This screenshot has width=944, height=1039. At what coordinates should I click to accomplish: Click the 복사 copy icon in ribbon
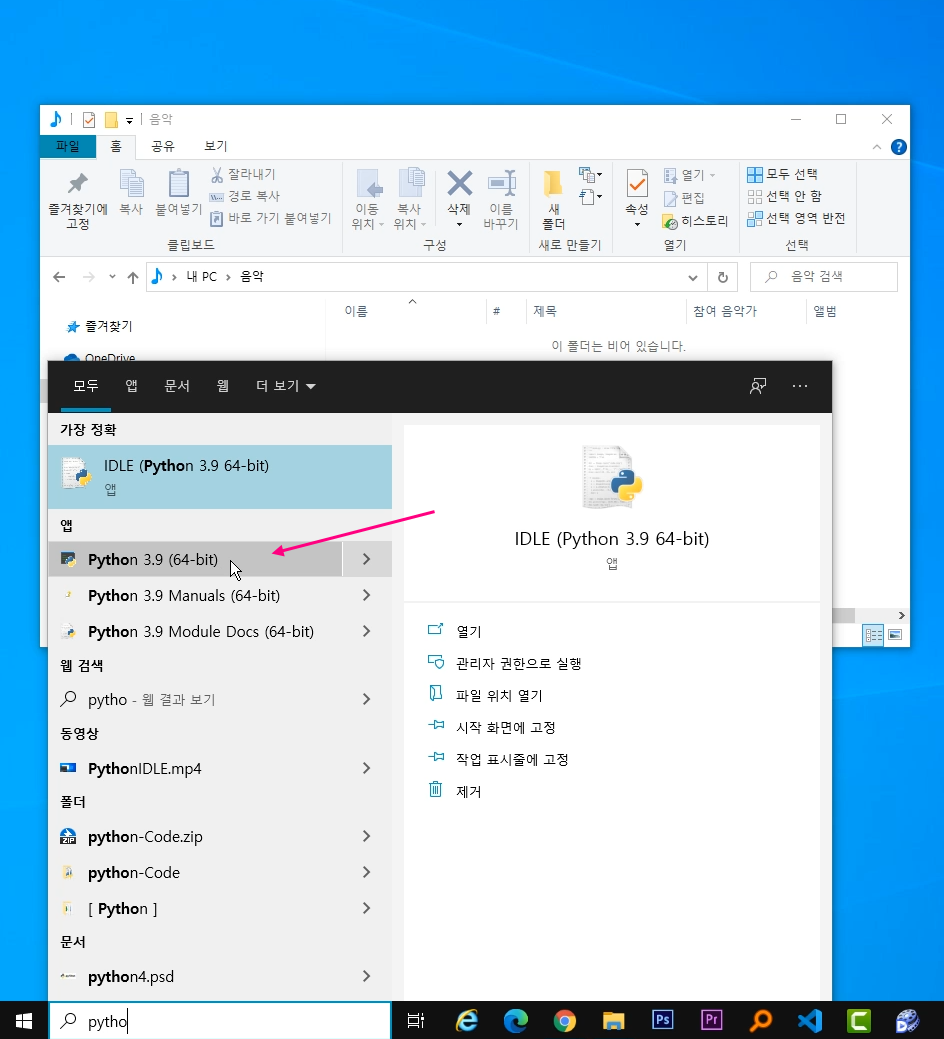(x=131, y=191)
